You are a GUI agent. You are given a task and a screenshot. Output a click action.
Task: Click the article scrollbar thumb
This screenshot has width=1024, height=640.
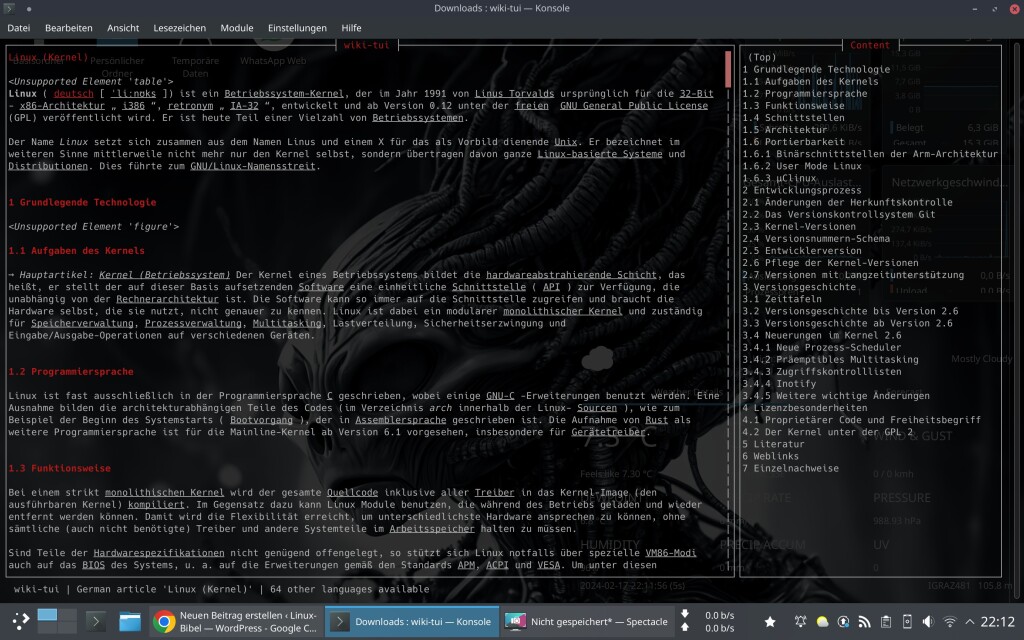coord(728,69)
